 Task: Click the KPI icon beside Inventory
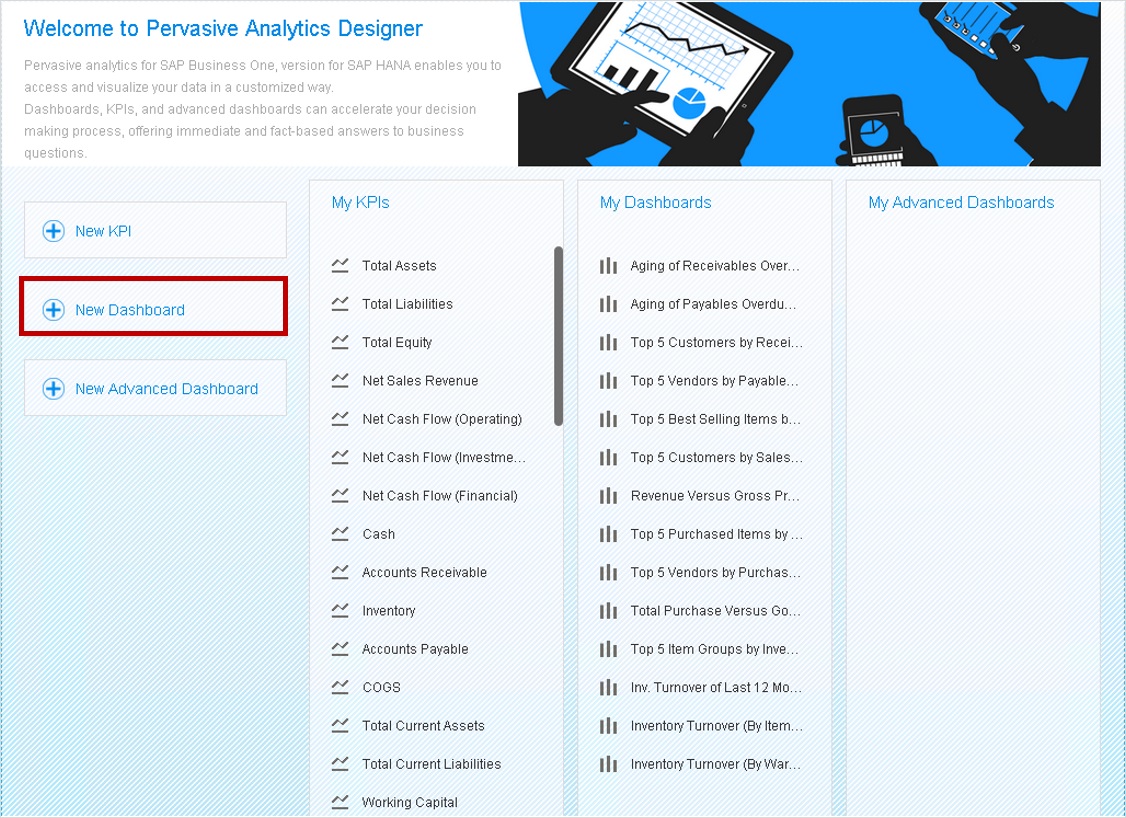pos(340,610)
